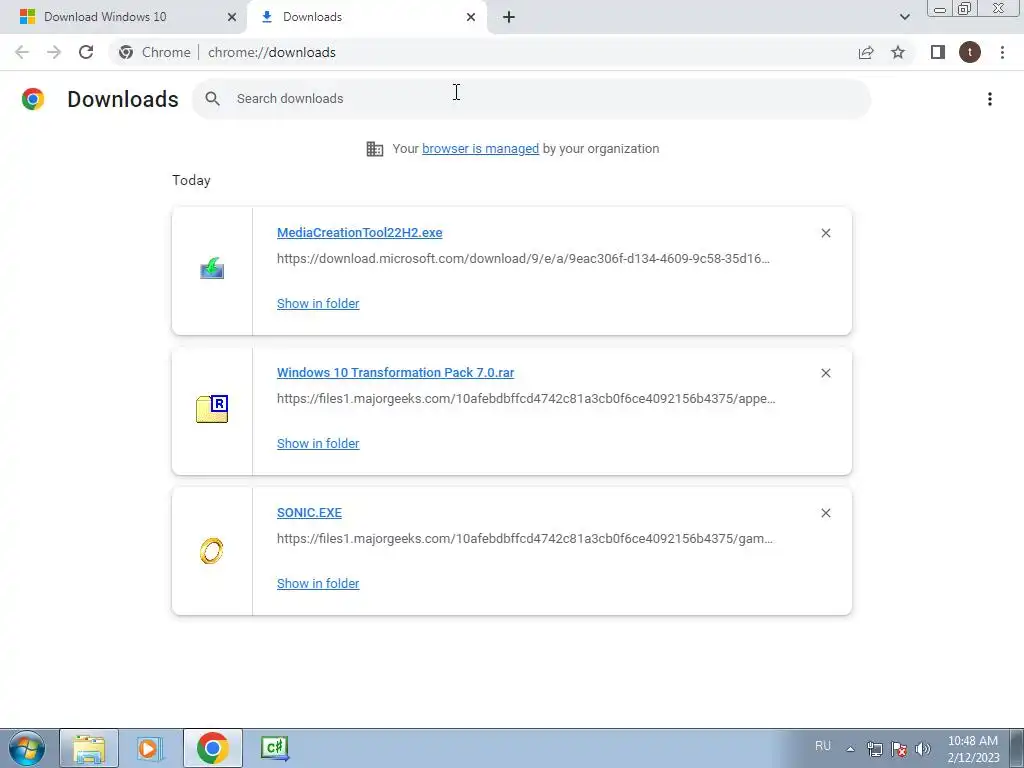Click the search magnifier icon
The height and width of the screenshot is (768, 1024).
[x=212, y=99]
